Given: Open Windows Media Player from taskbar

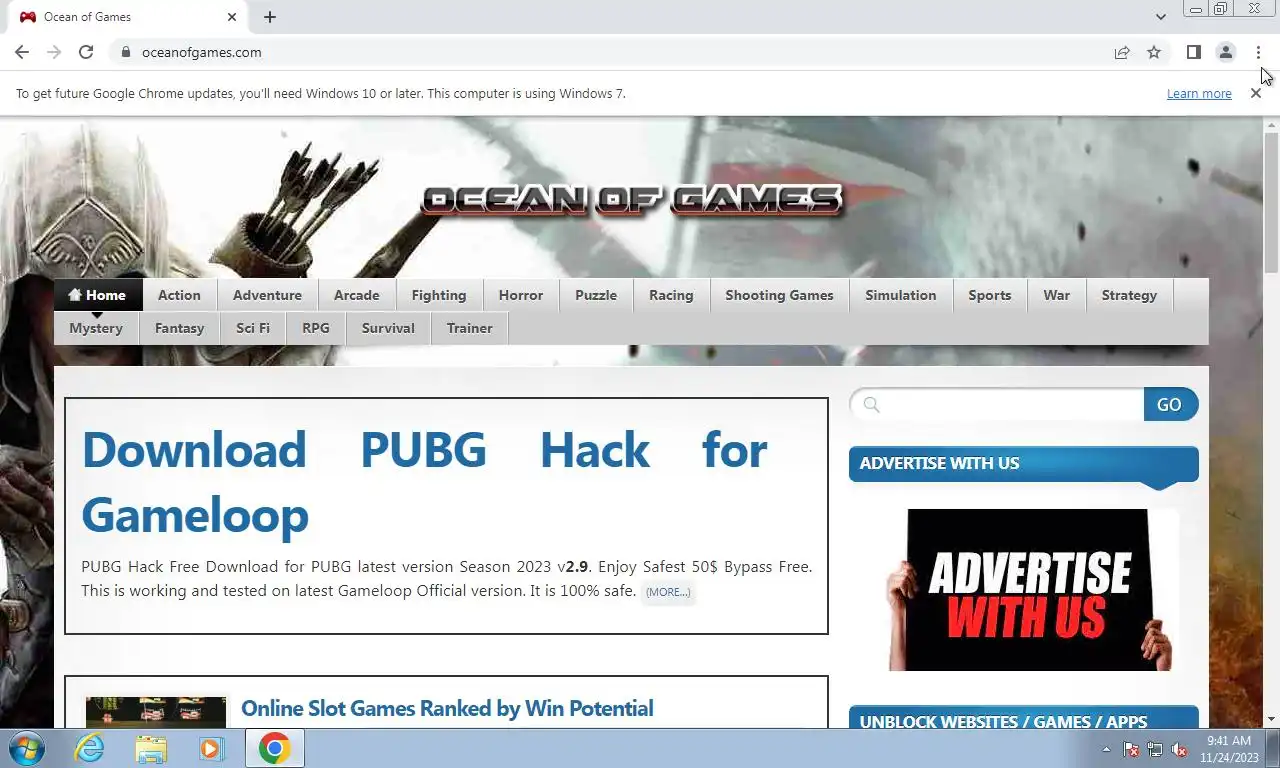Looking at the screenshot, I should point(211,748).
